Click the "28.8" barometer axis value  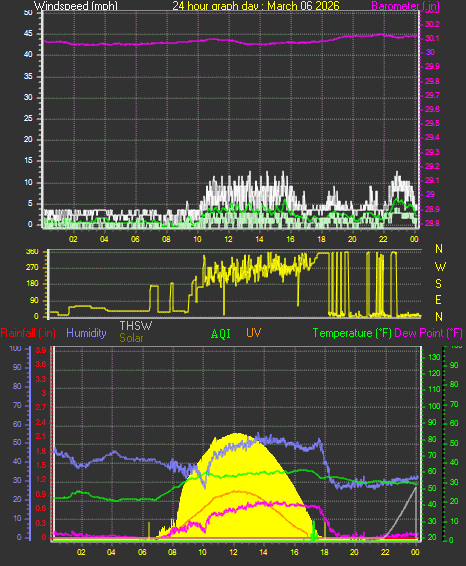click(432, 223)
